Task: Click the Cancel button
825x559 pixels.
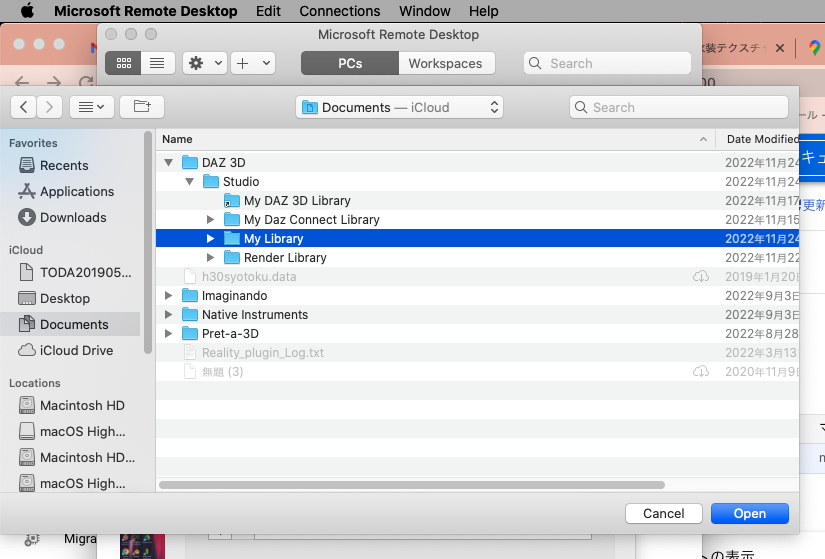Action: click(663, 513)
